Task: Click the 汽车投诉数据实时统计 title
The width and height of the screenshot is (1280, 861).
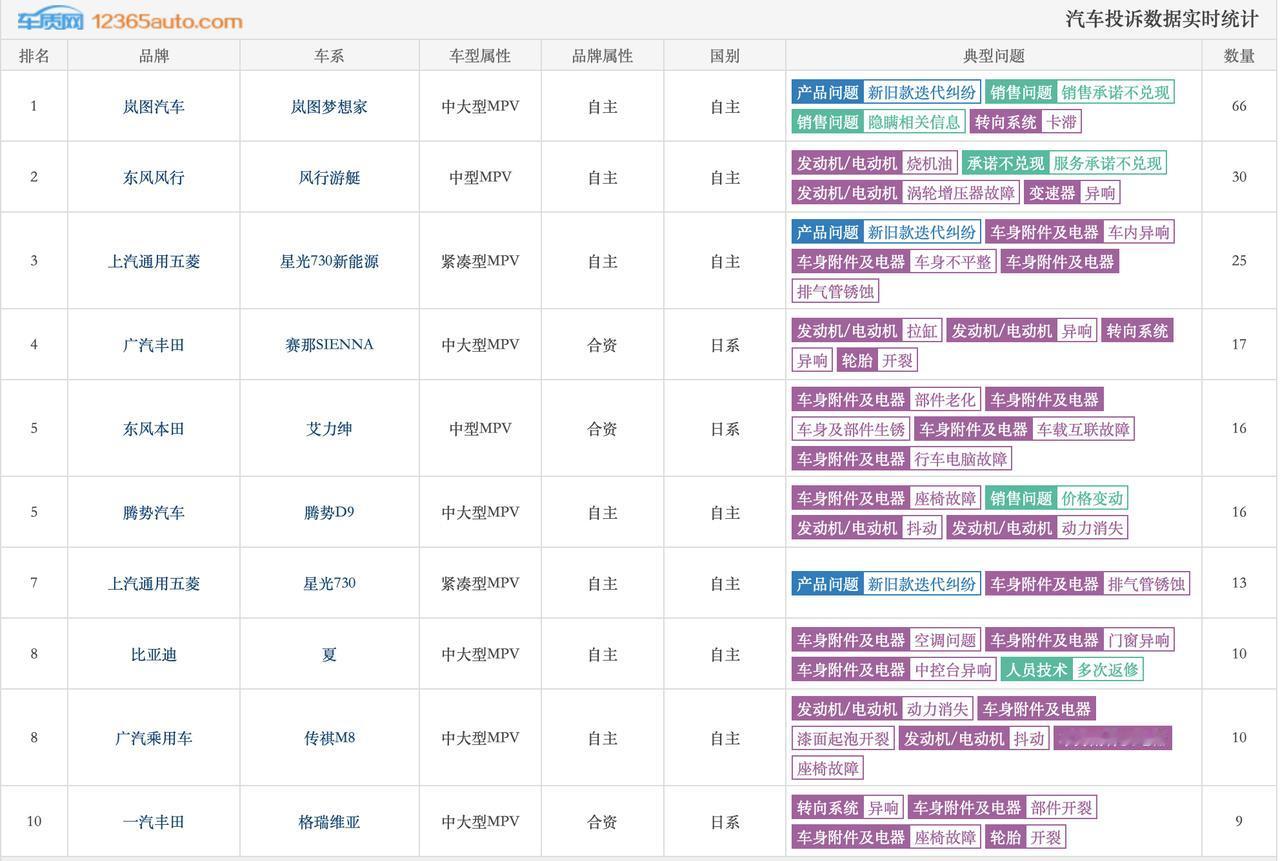Action: click(1161, 19)
